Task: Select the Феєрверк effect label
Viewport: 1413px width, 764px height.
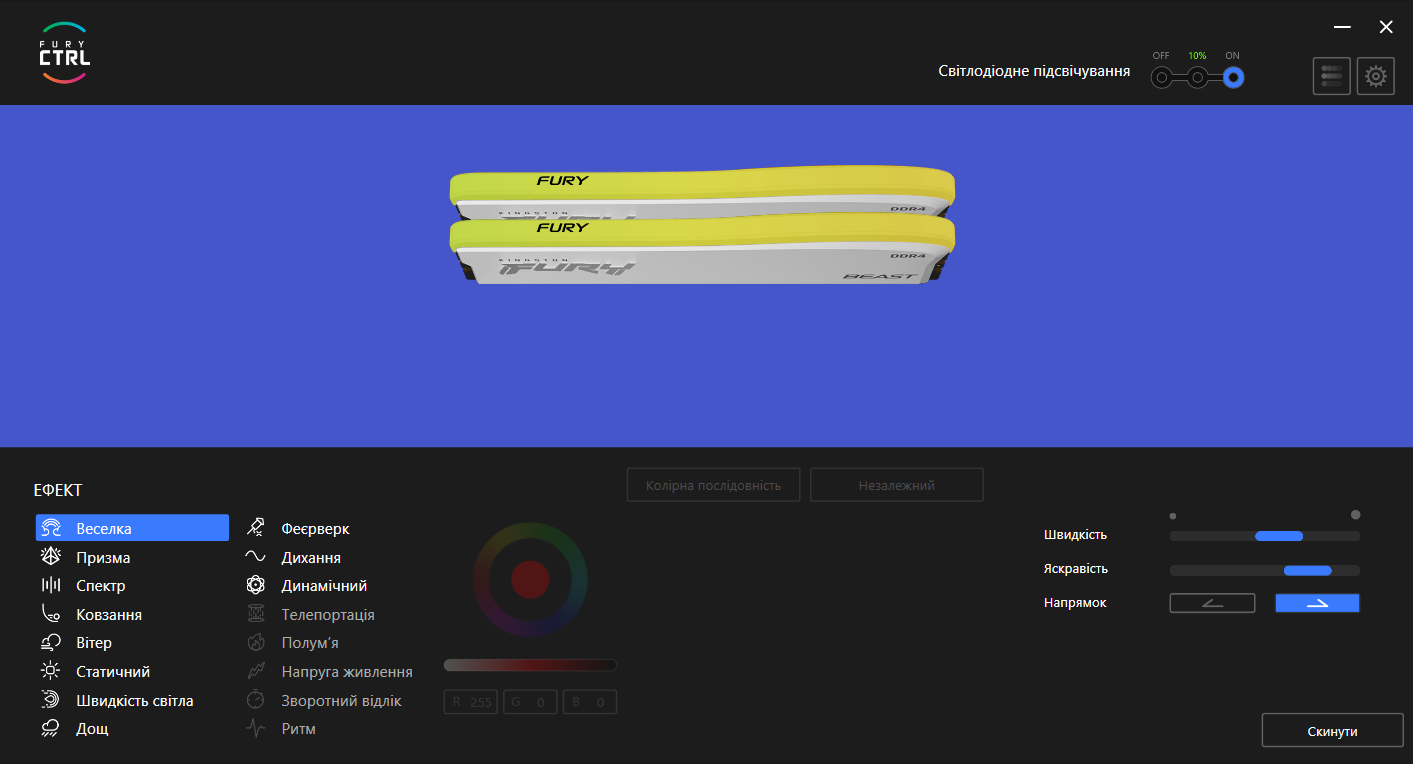Action: coord(315,528)
